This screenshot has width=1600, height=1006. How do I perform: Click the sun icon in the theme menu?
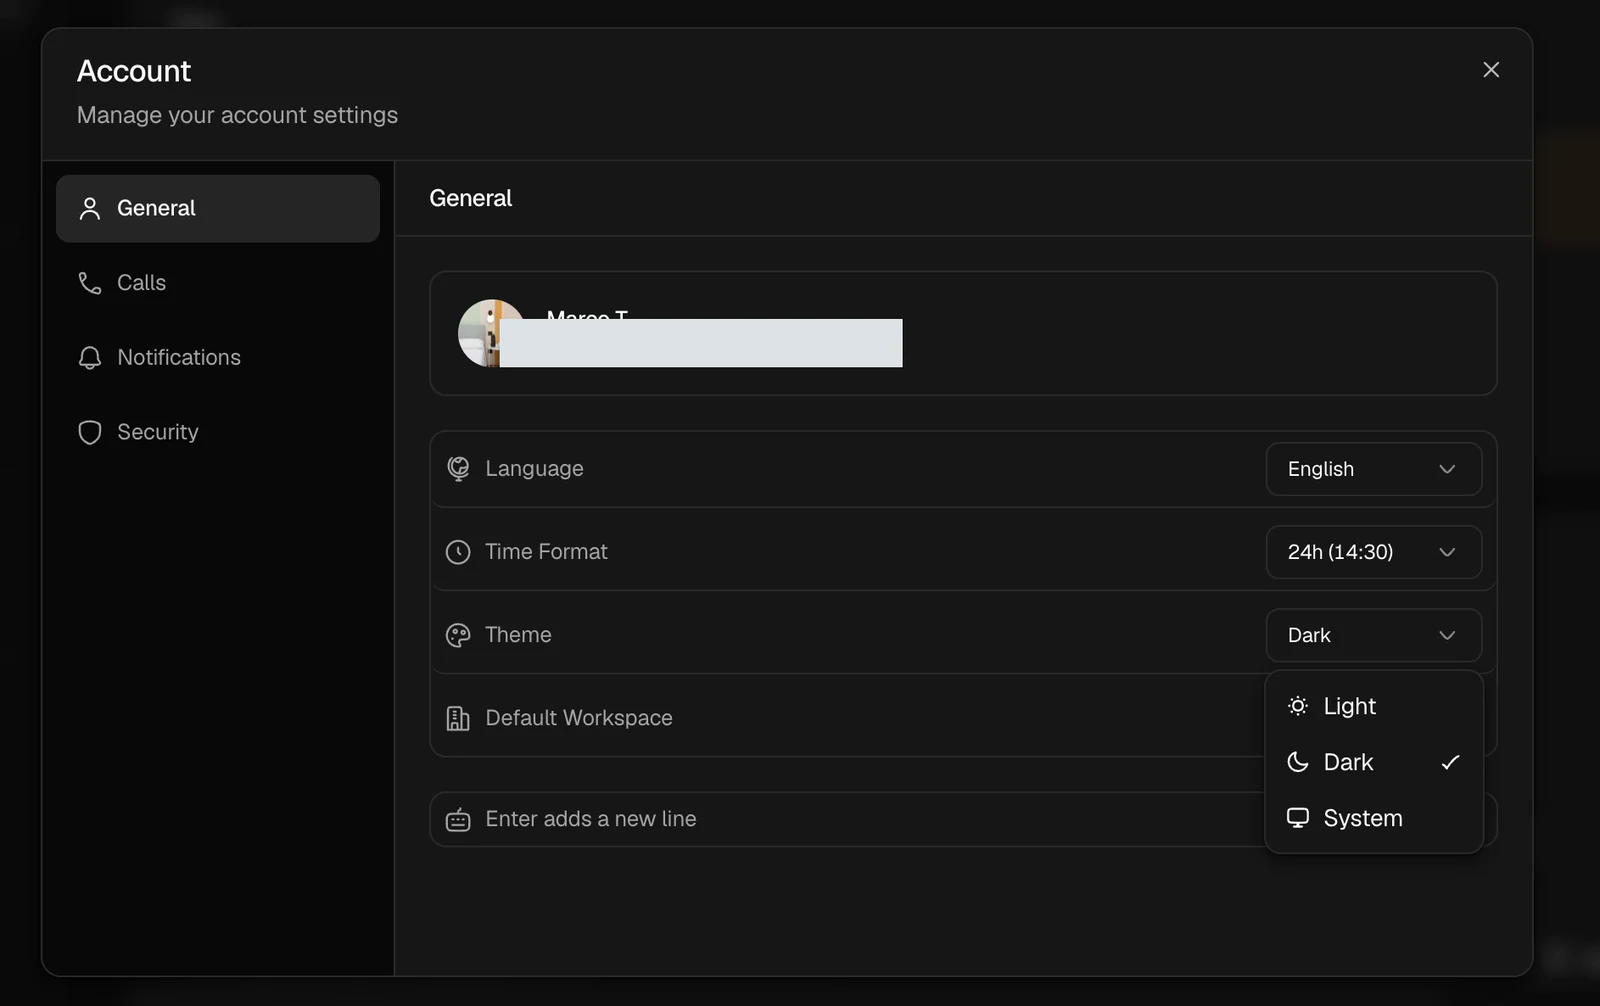(1298, 706)
